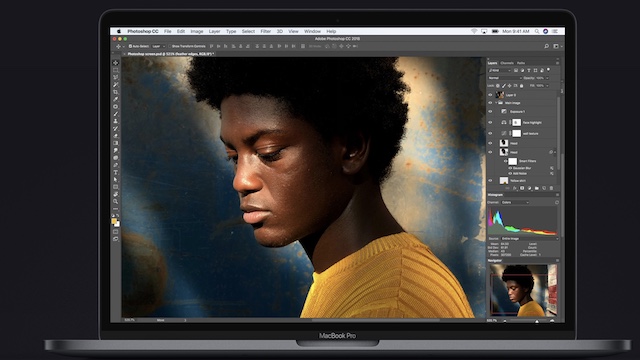640x360 pixels.
Task: Create new group folder icon
Action: coord(536,188)
